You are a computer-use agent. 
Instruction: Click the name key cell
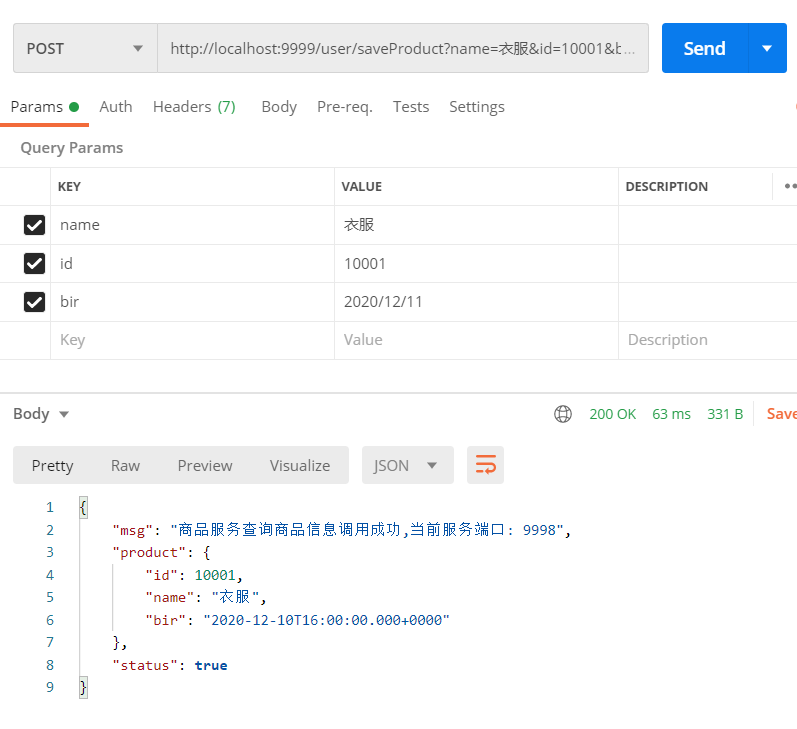coord(192,225)
